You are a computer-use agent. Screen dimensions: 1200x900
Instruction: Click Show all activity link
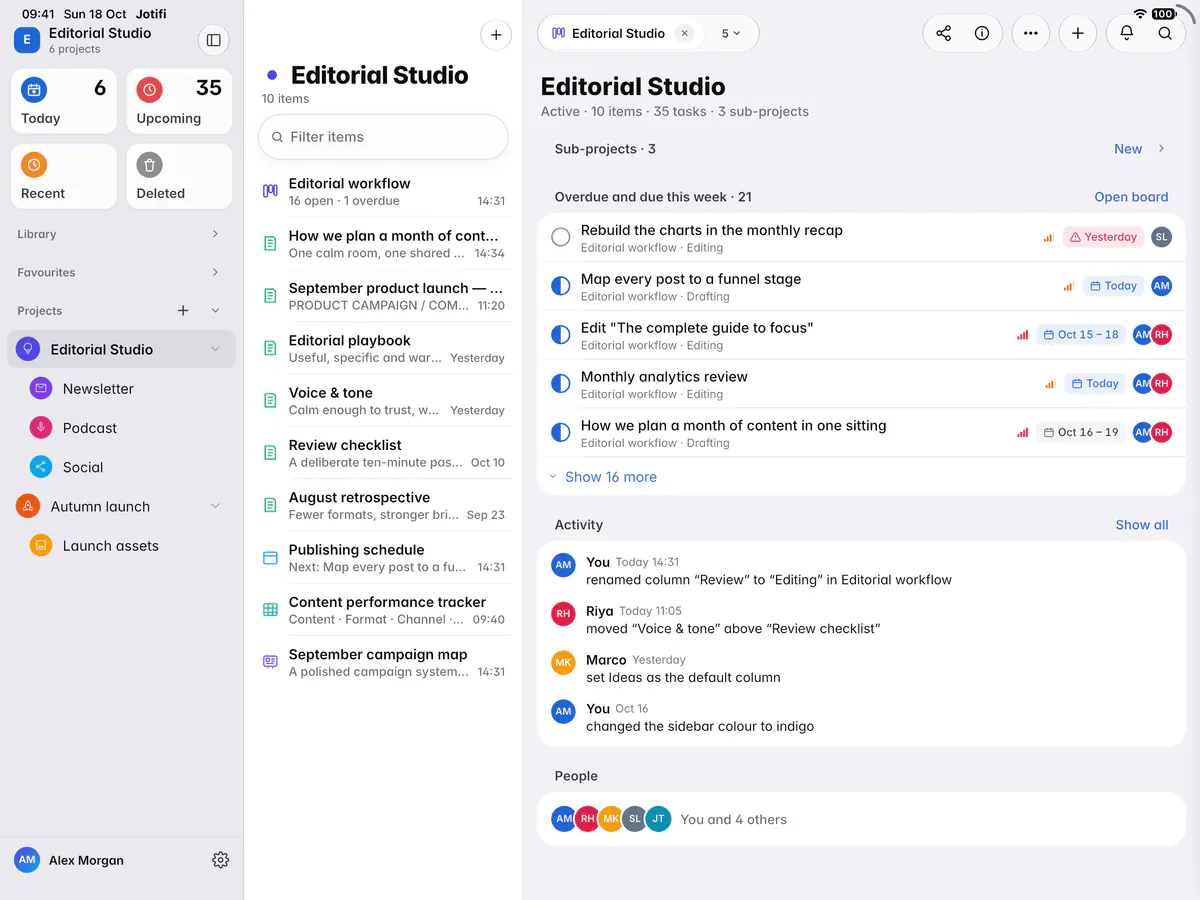[x=1142, y=525]
